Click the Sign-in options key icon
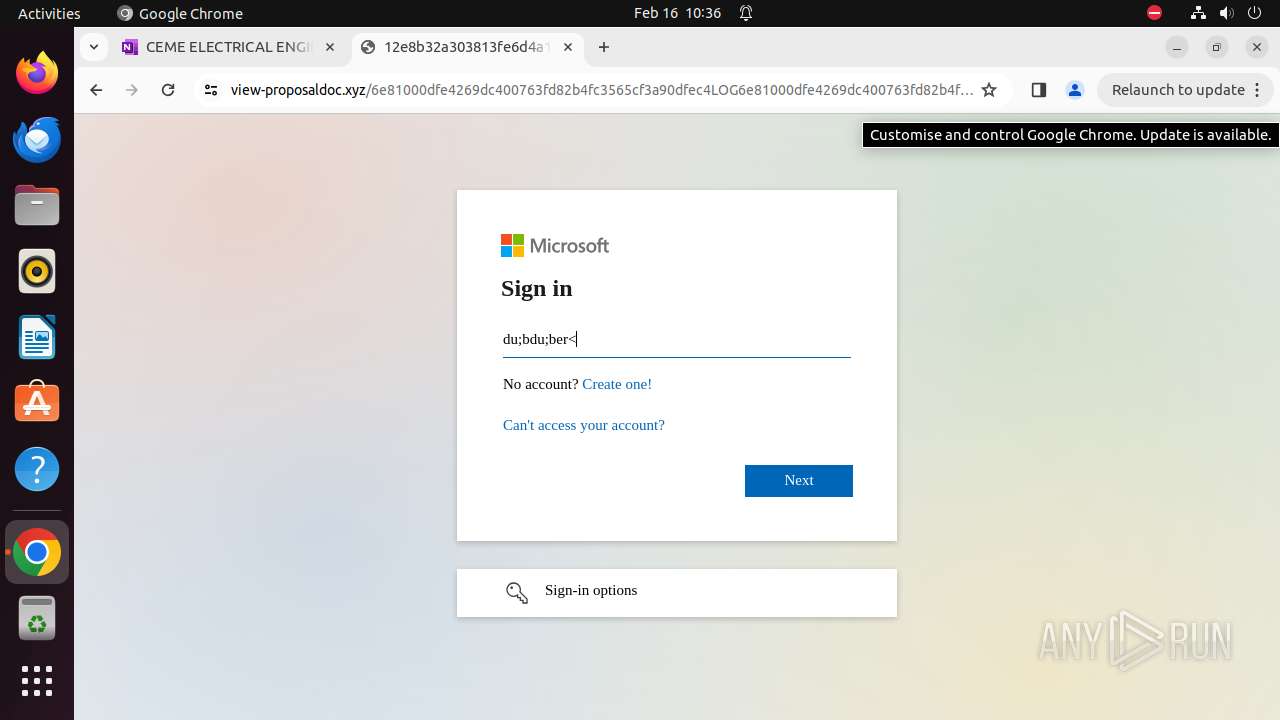The height and width of the screenshot is (720, 1280). (517, 593)
